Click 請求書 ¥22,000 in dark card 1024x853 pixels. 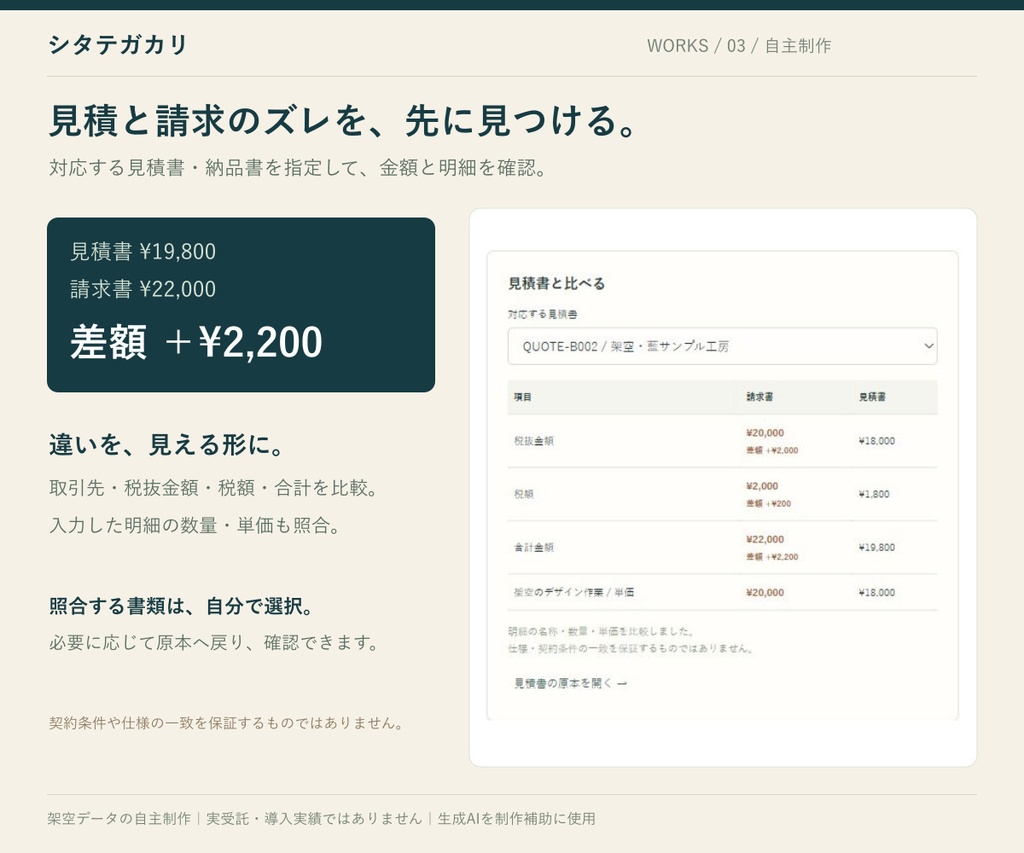click(x=143, y=289)
